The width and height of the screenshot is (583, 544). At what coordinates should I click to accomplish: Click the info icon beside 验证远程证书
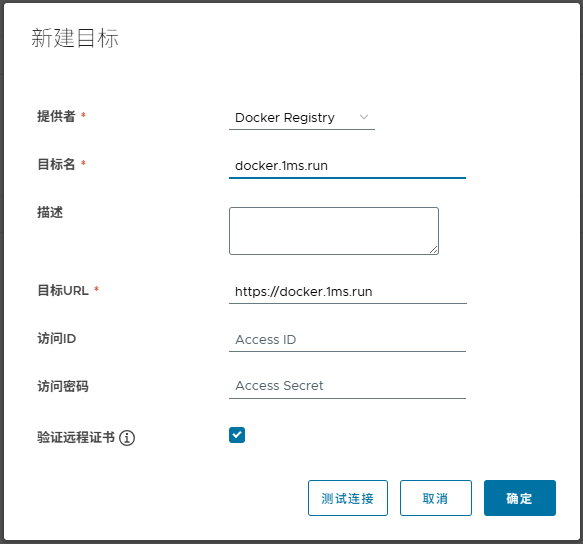tap(127, 438)
